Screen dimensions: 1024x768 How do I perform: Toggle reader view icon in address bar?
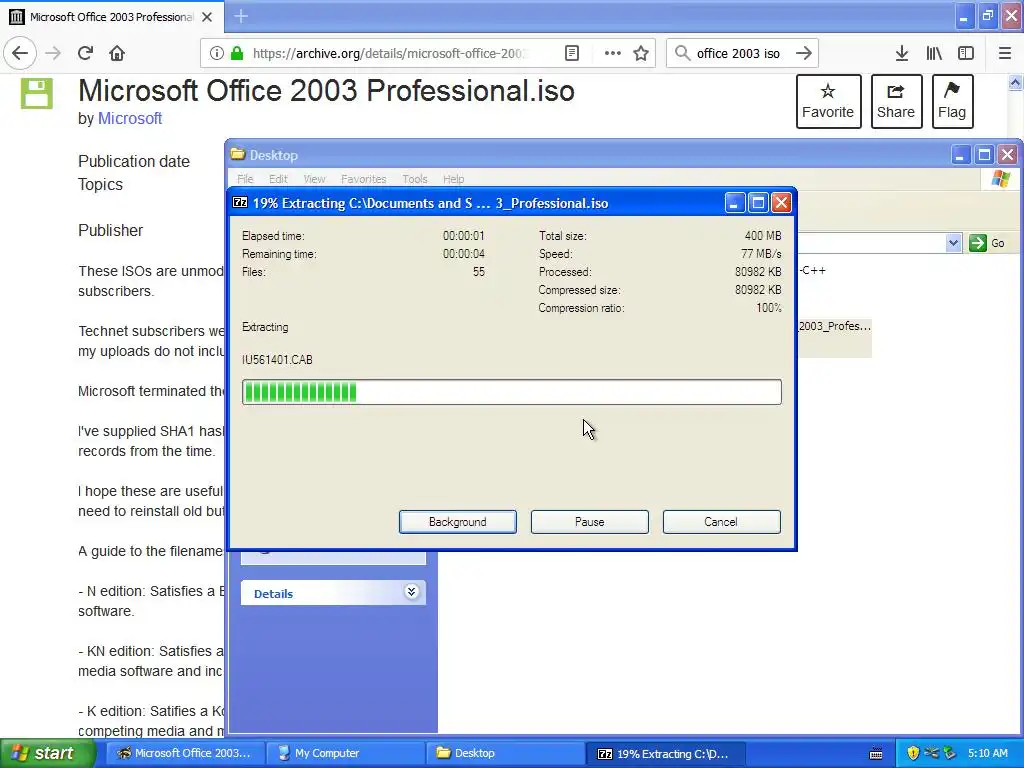[571, 53]
